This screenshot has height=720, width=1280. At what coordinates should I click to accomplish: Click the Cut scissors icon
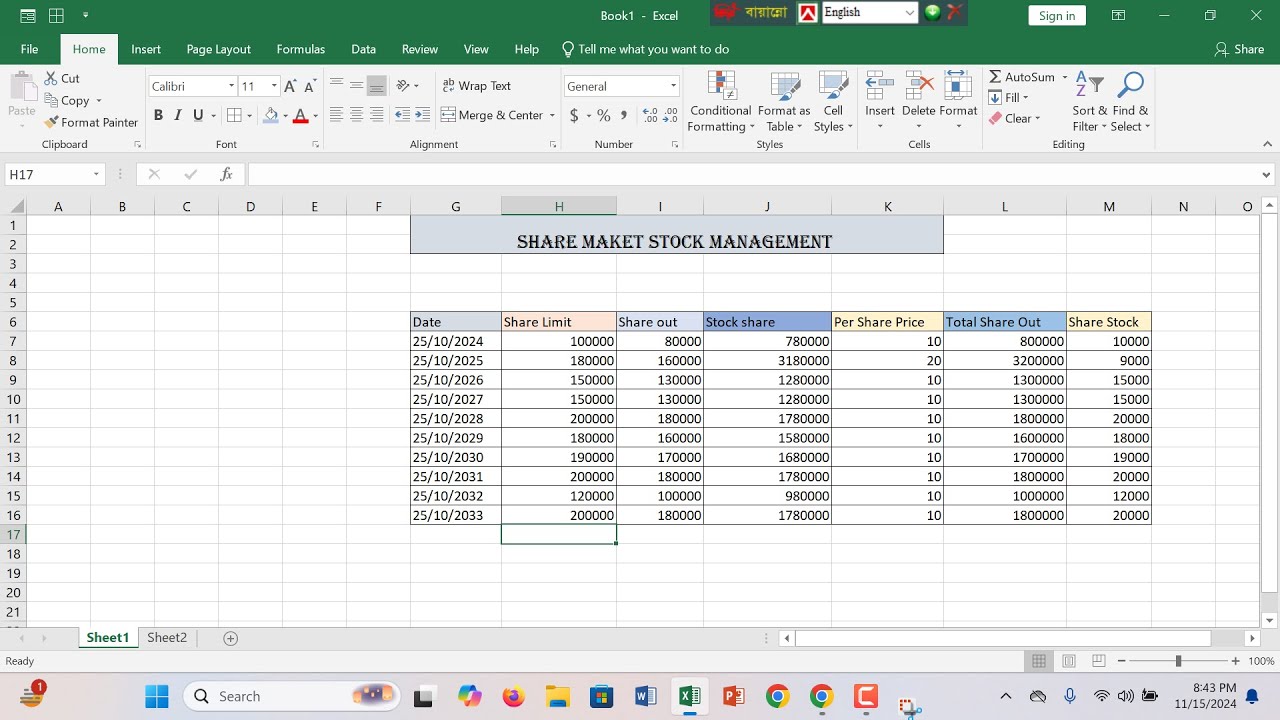(51, 78)
